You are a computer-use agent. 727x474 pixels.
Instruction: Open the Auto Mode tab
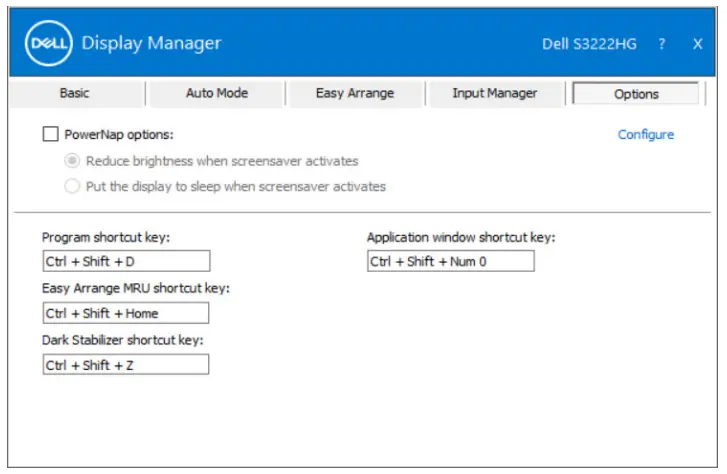(x=217, y=93)
